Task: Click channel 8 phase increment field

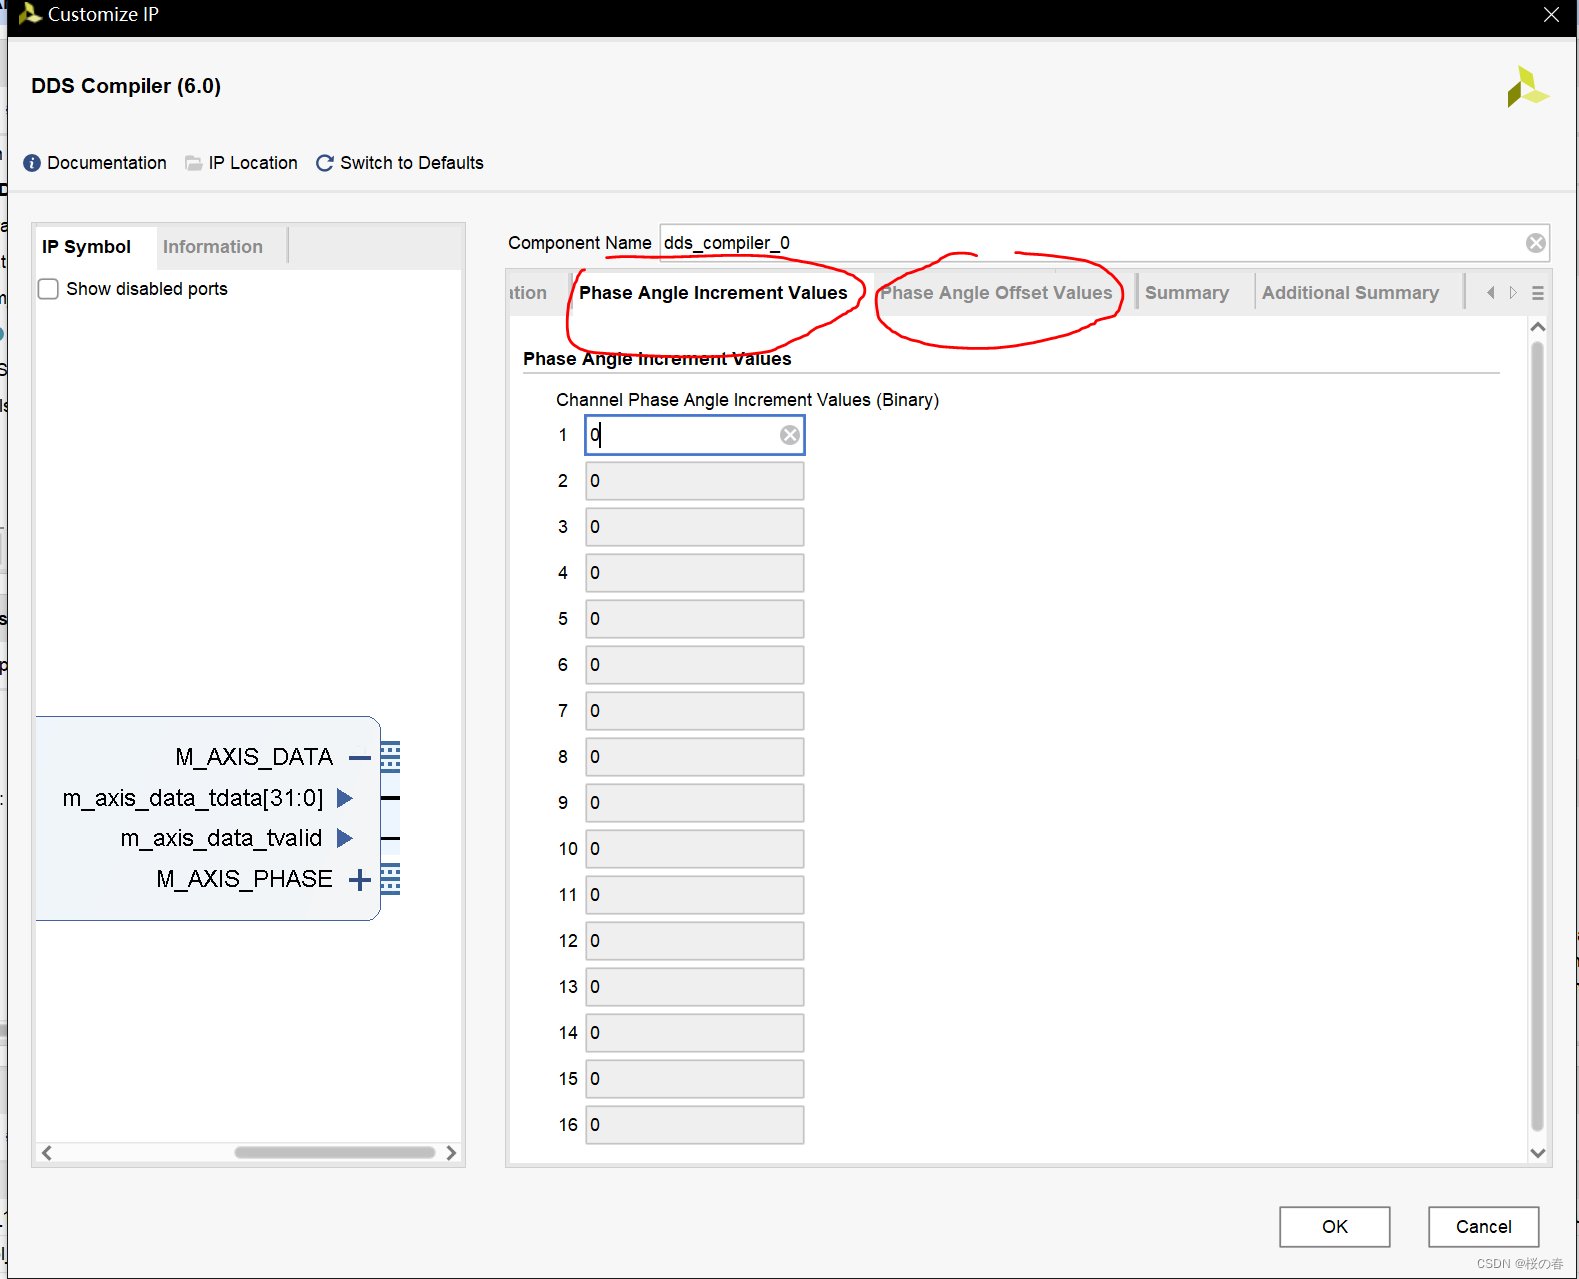Action: [695, 757]
